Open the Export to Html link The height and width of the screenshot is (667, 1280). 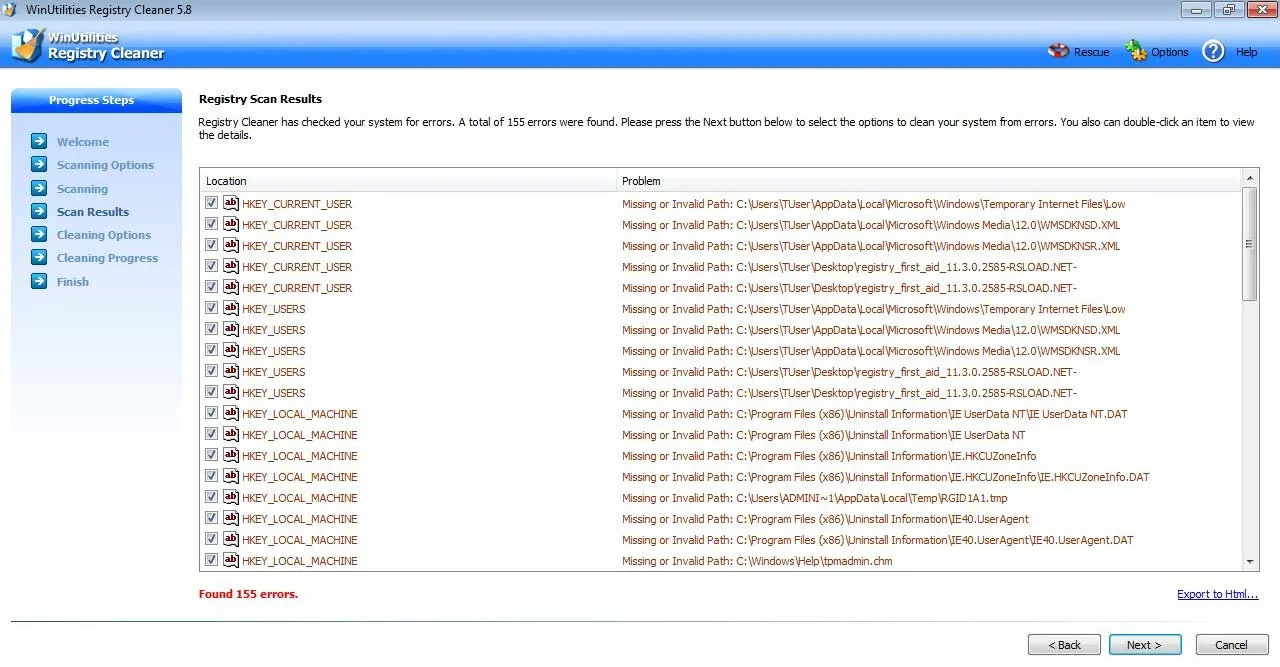tap(1217, 593)
